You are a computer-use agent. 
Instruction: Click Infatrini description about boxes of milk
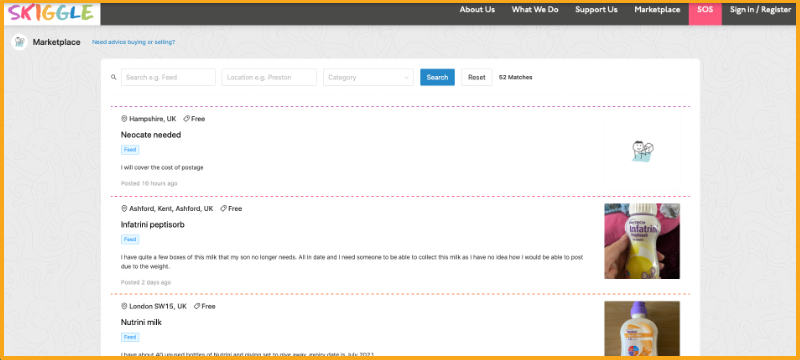pos(352,262)
